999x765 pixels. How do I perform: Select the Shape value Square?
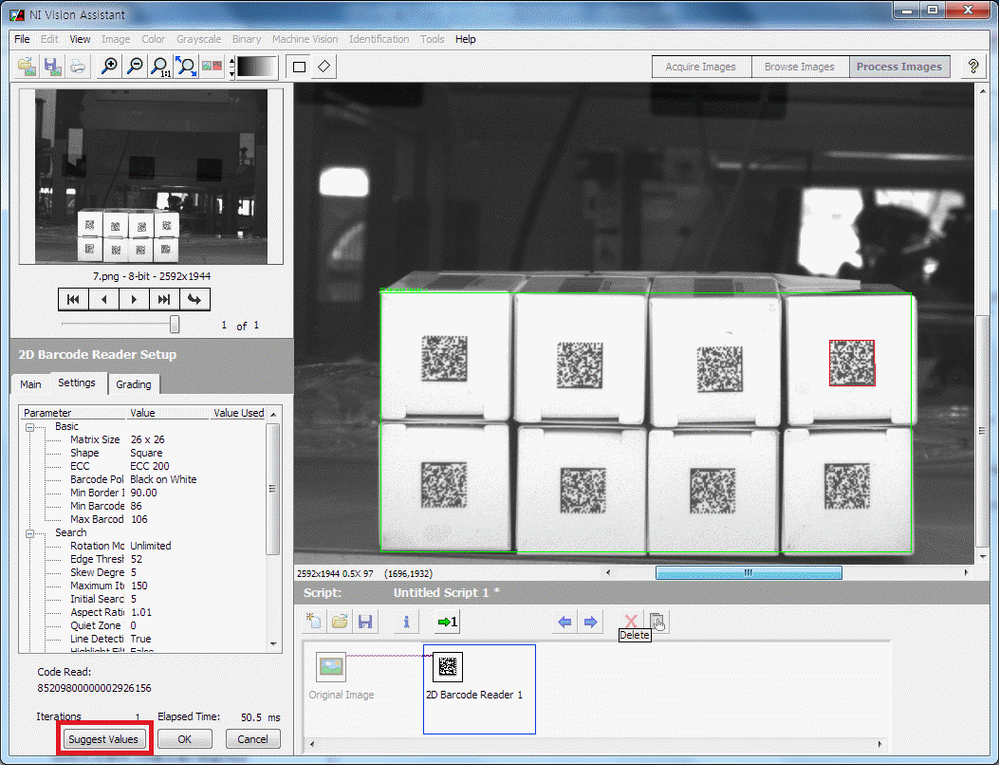[x=146, y=453]
